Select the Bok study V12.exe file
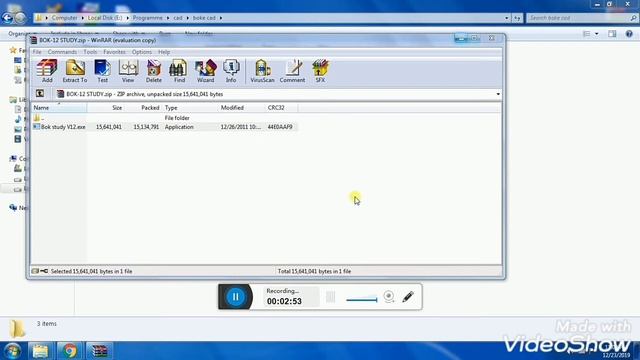Screen dimensions: 640x360 pos(165,127)
